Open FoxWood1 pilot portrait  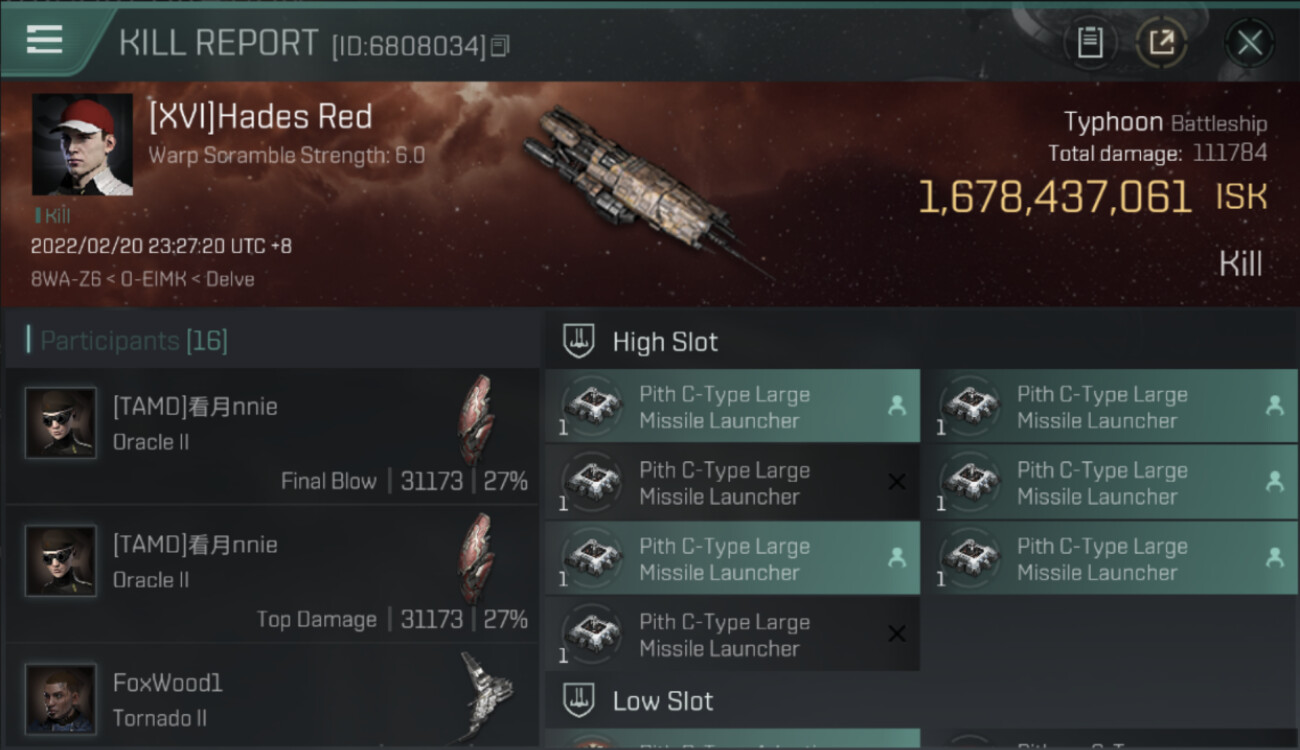pyautogui.click(x=61, y=698)
